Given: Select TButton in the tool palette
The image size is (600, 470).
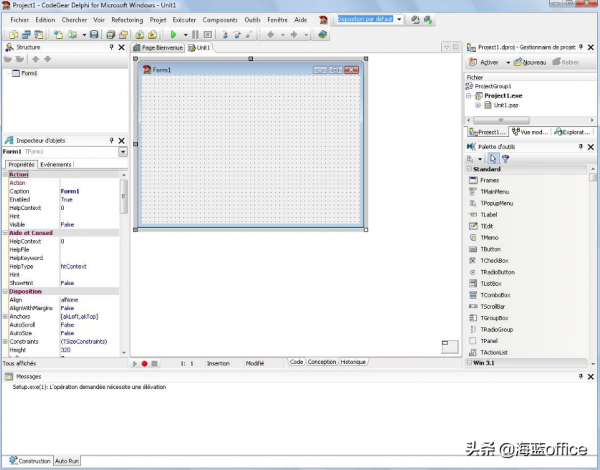Looking at the screenshot, I should pos(489,249).
